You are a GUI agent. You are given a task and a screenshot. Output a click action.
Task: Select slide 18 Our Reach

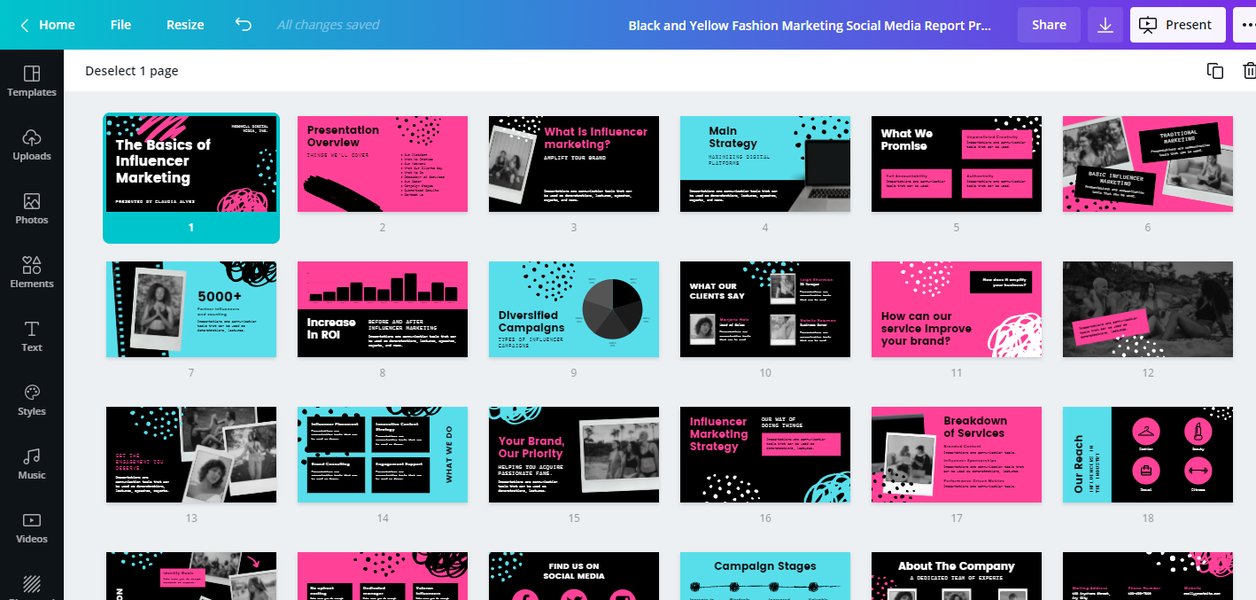point(1148,455)
